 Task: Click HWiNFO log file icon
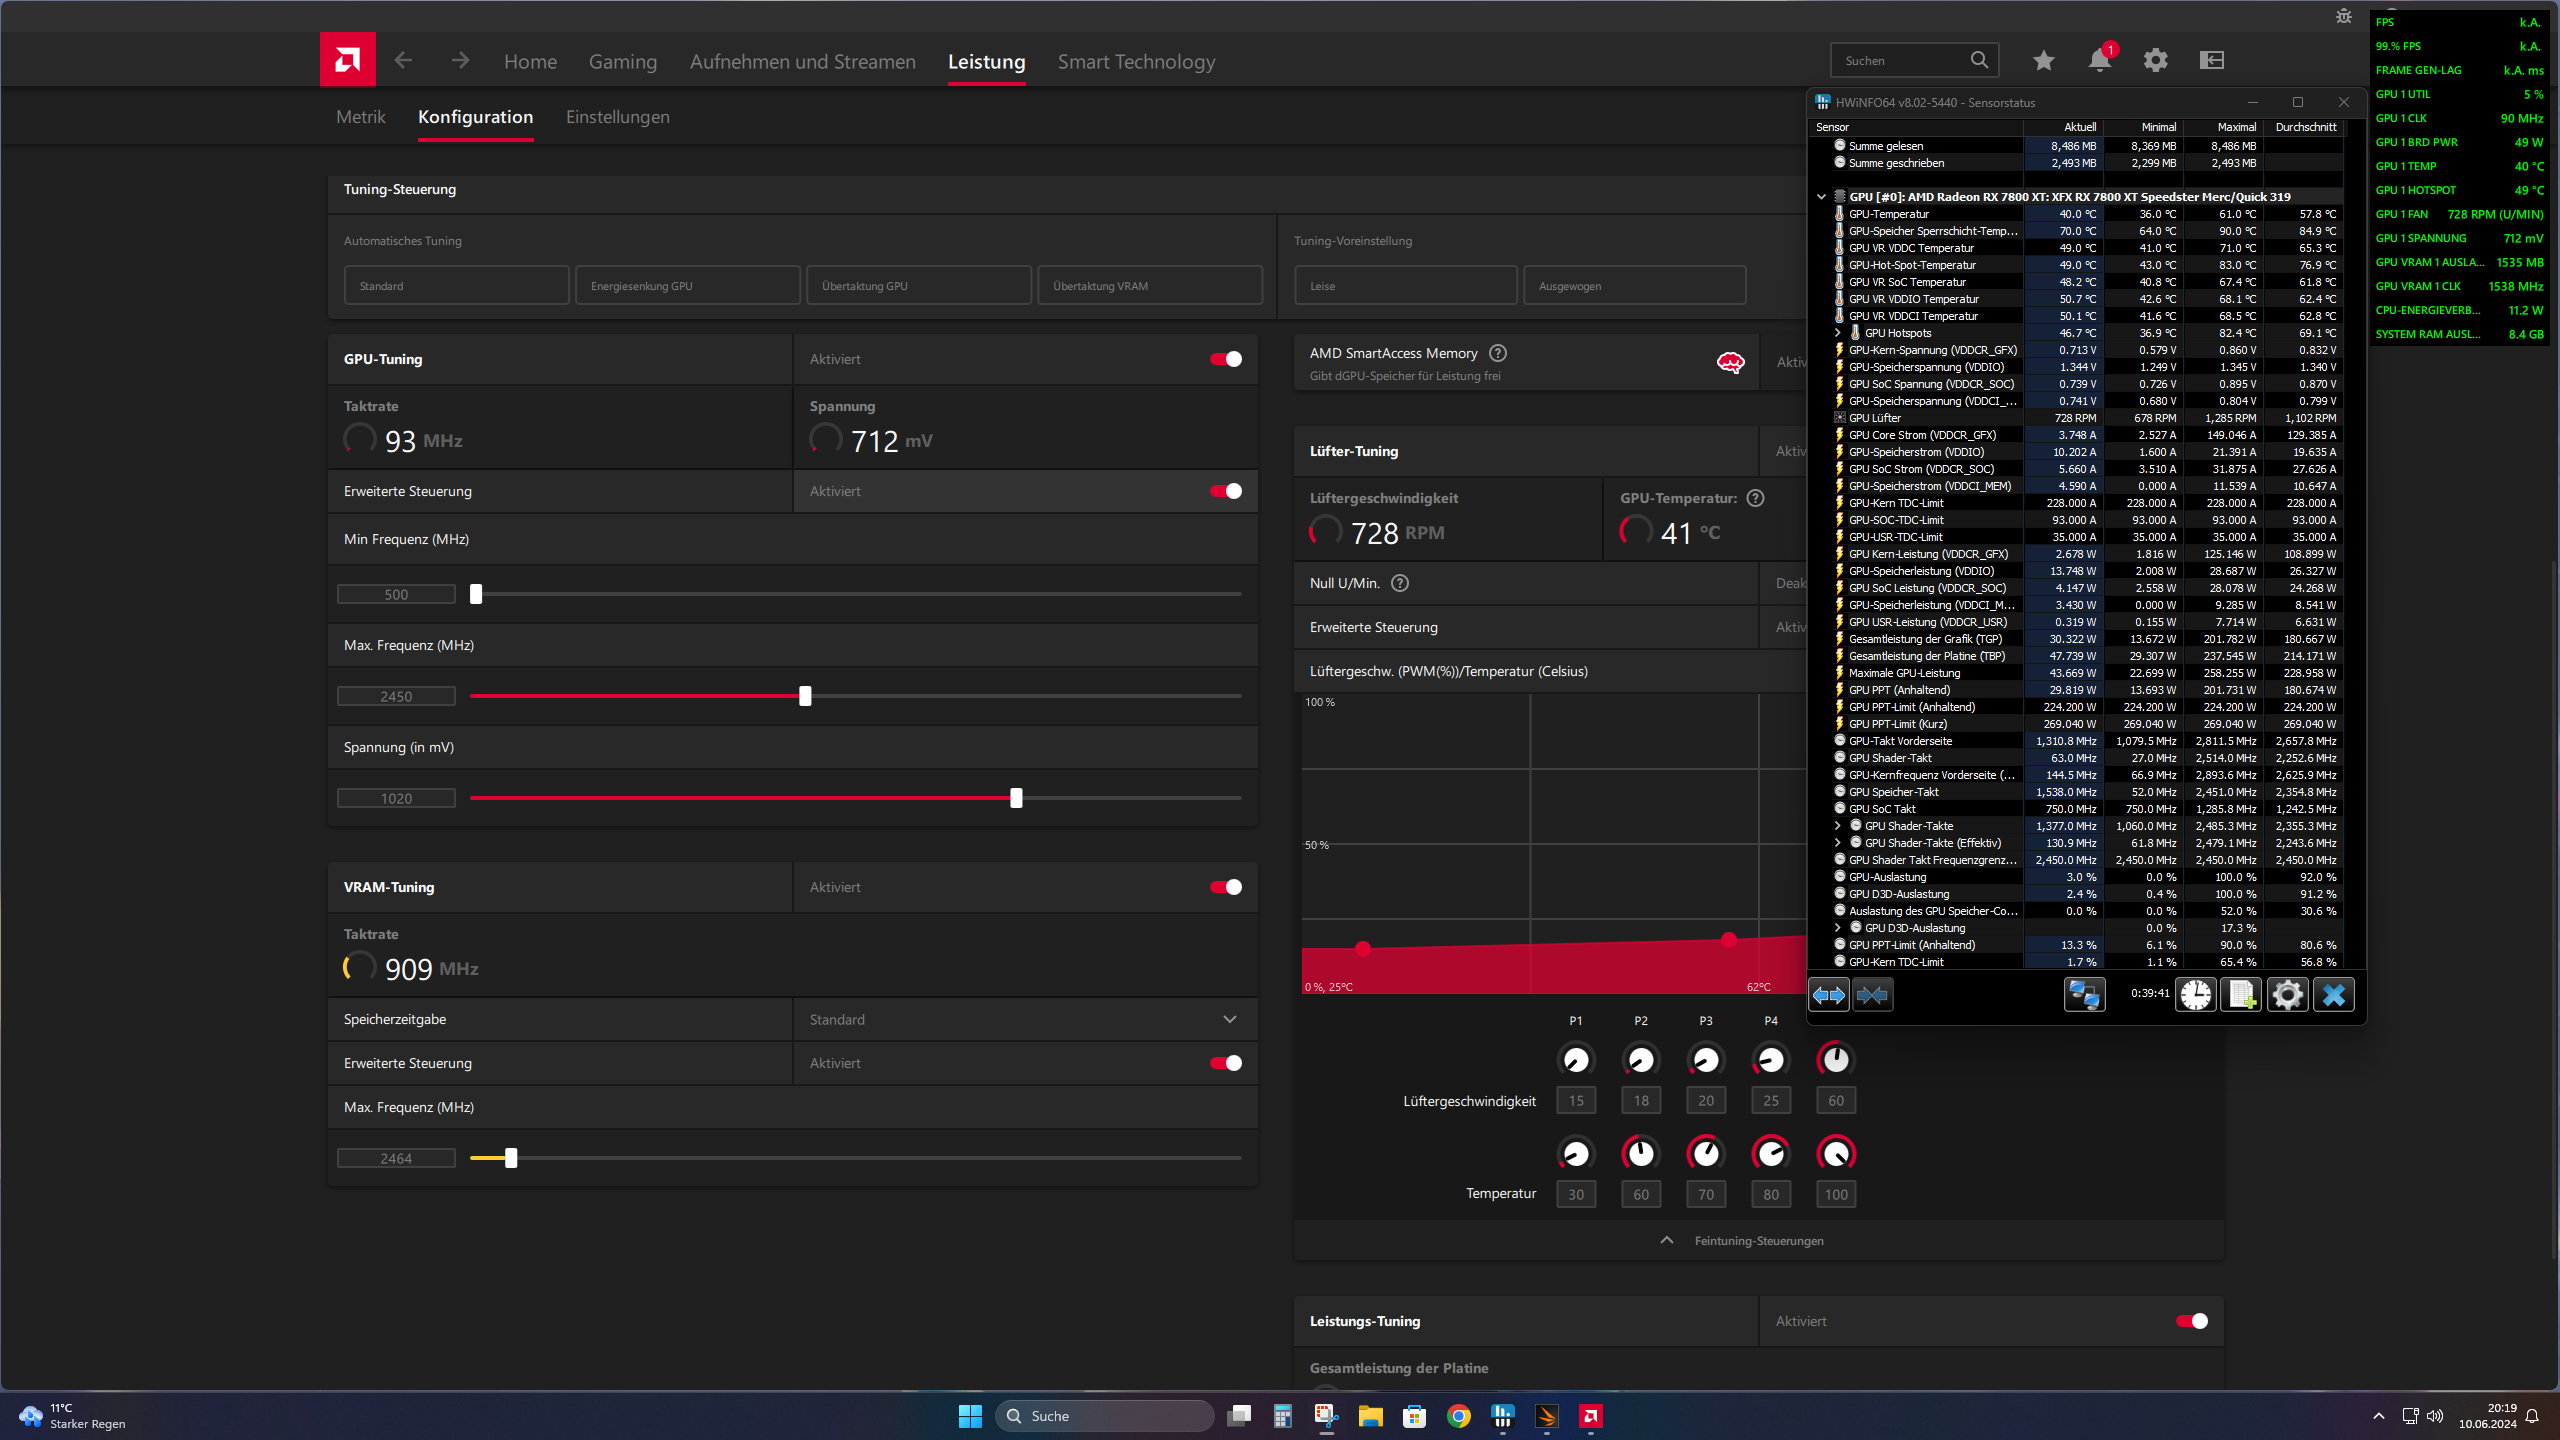[x=2241, y=994]
